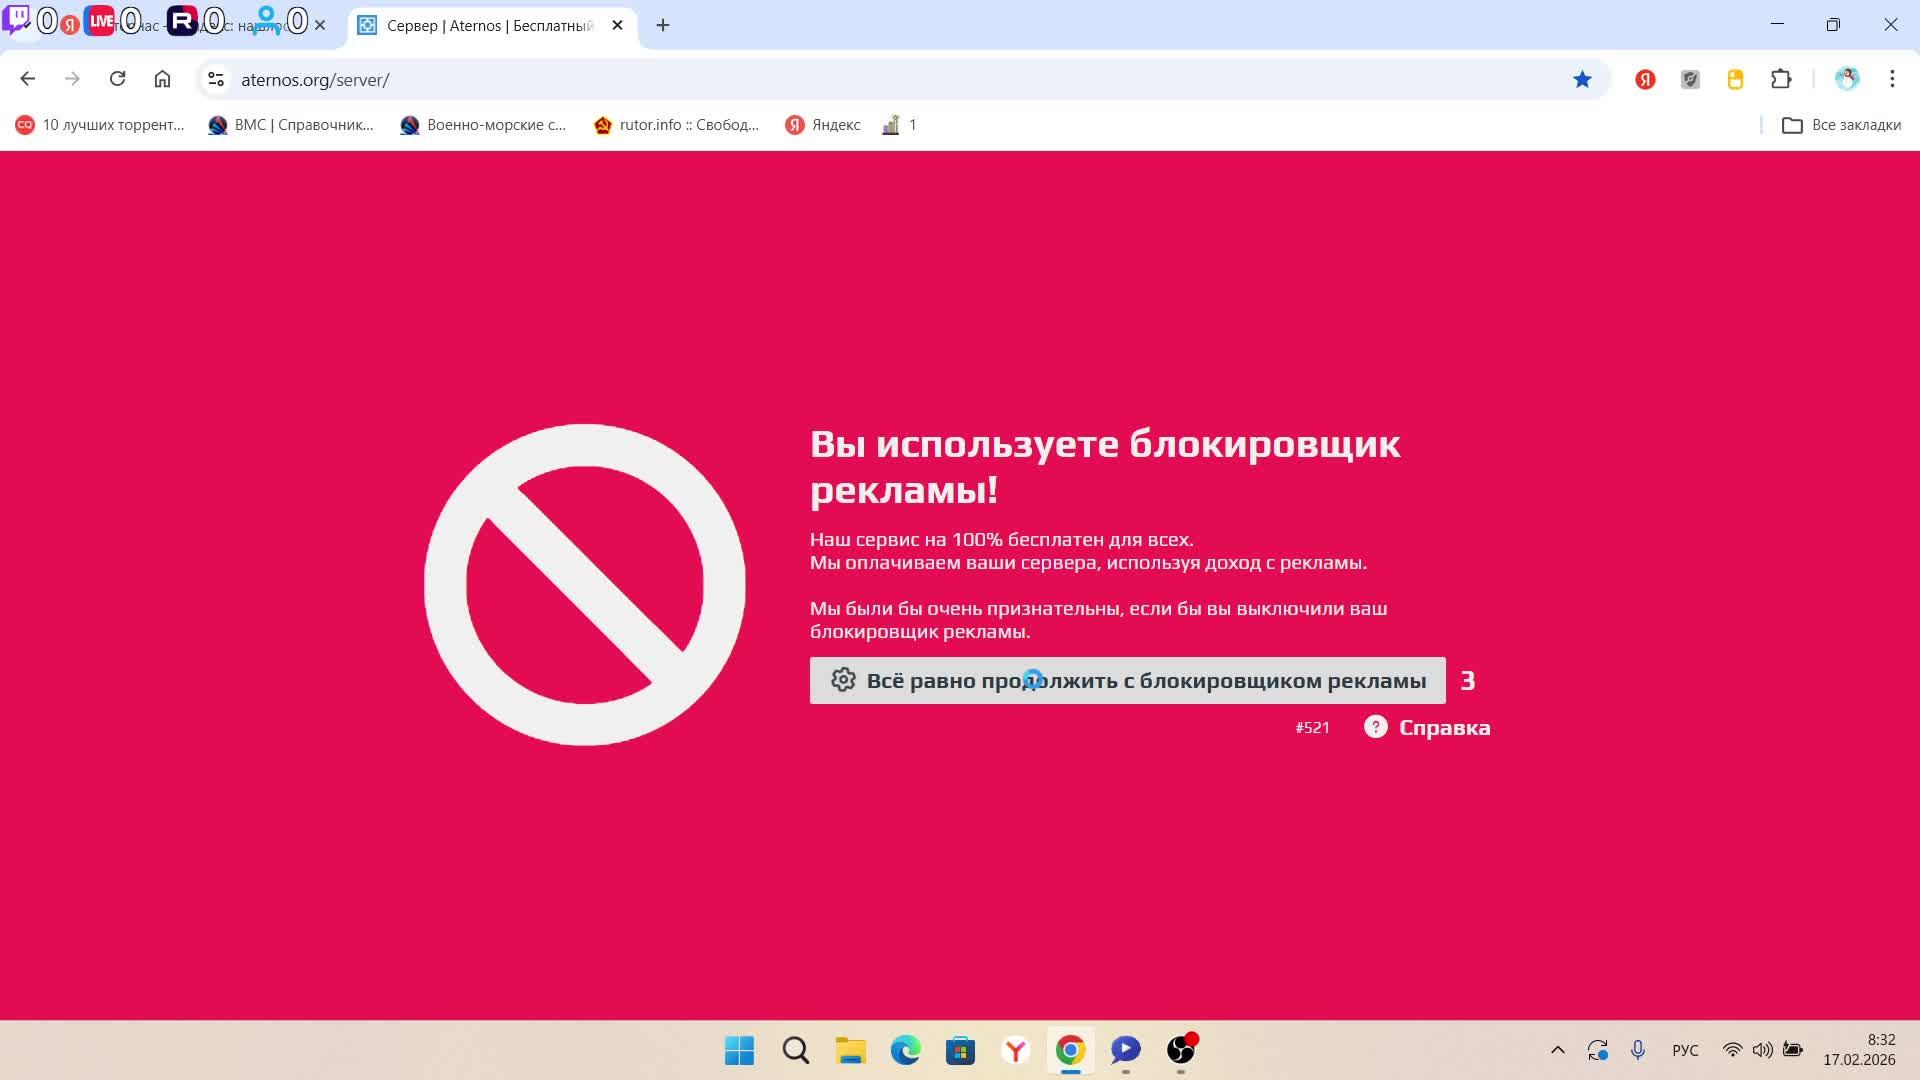Click the shield extension icon
The width and height of the screenshot is (1920, 1080).
(1690, 79)
